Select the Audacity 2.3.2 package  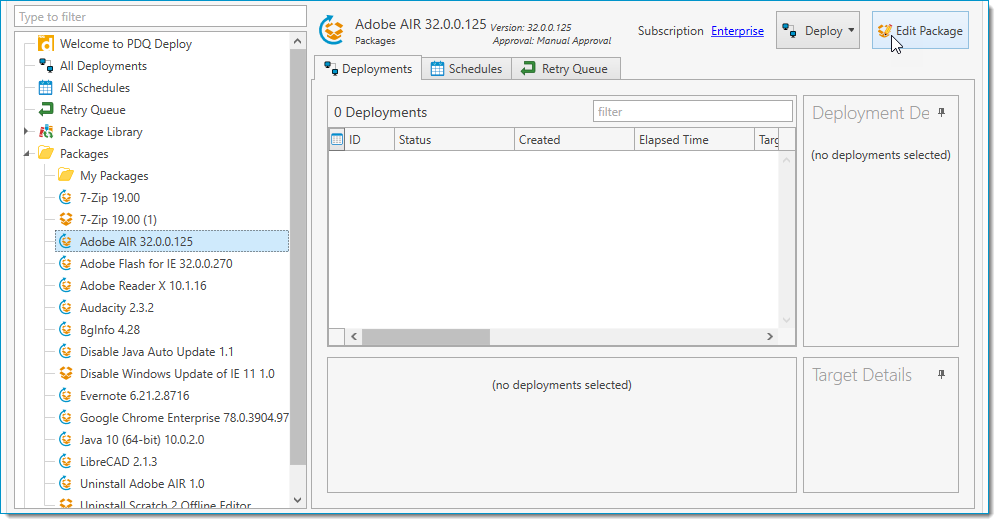coord(116,308)
